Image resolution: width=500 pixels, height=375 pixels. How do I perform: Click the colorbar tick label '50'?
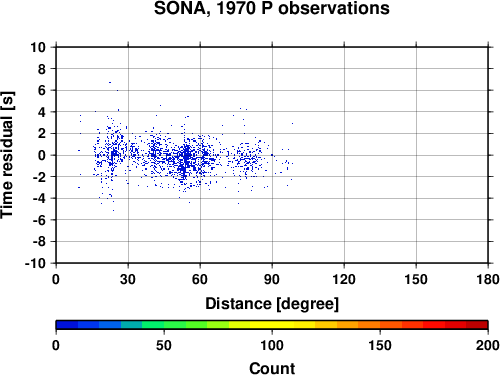164,345
